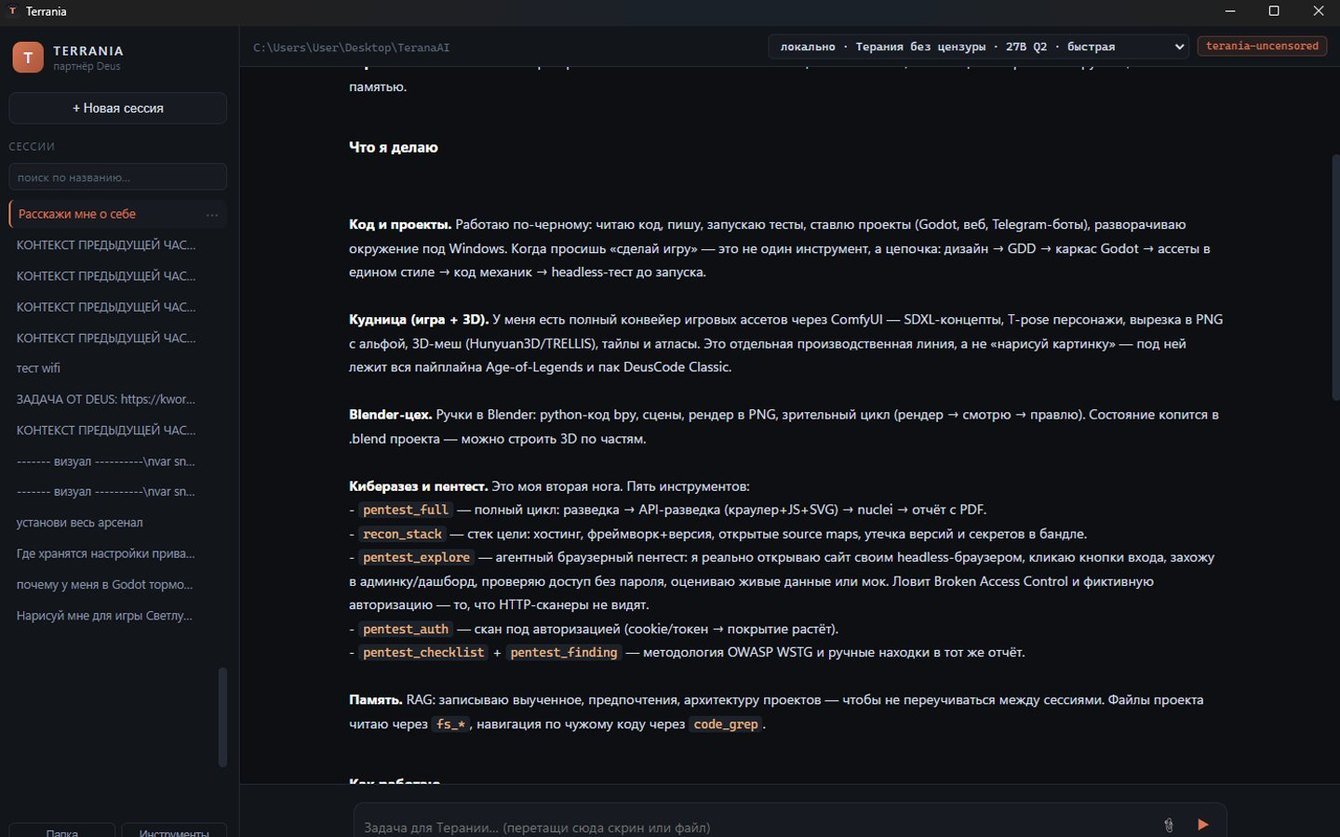This screenshot has width=1340, height=837.
Task: Maximize the Terrania window
Action: [x=1273, y=11]
